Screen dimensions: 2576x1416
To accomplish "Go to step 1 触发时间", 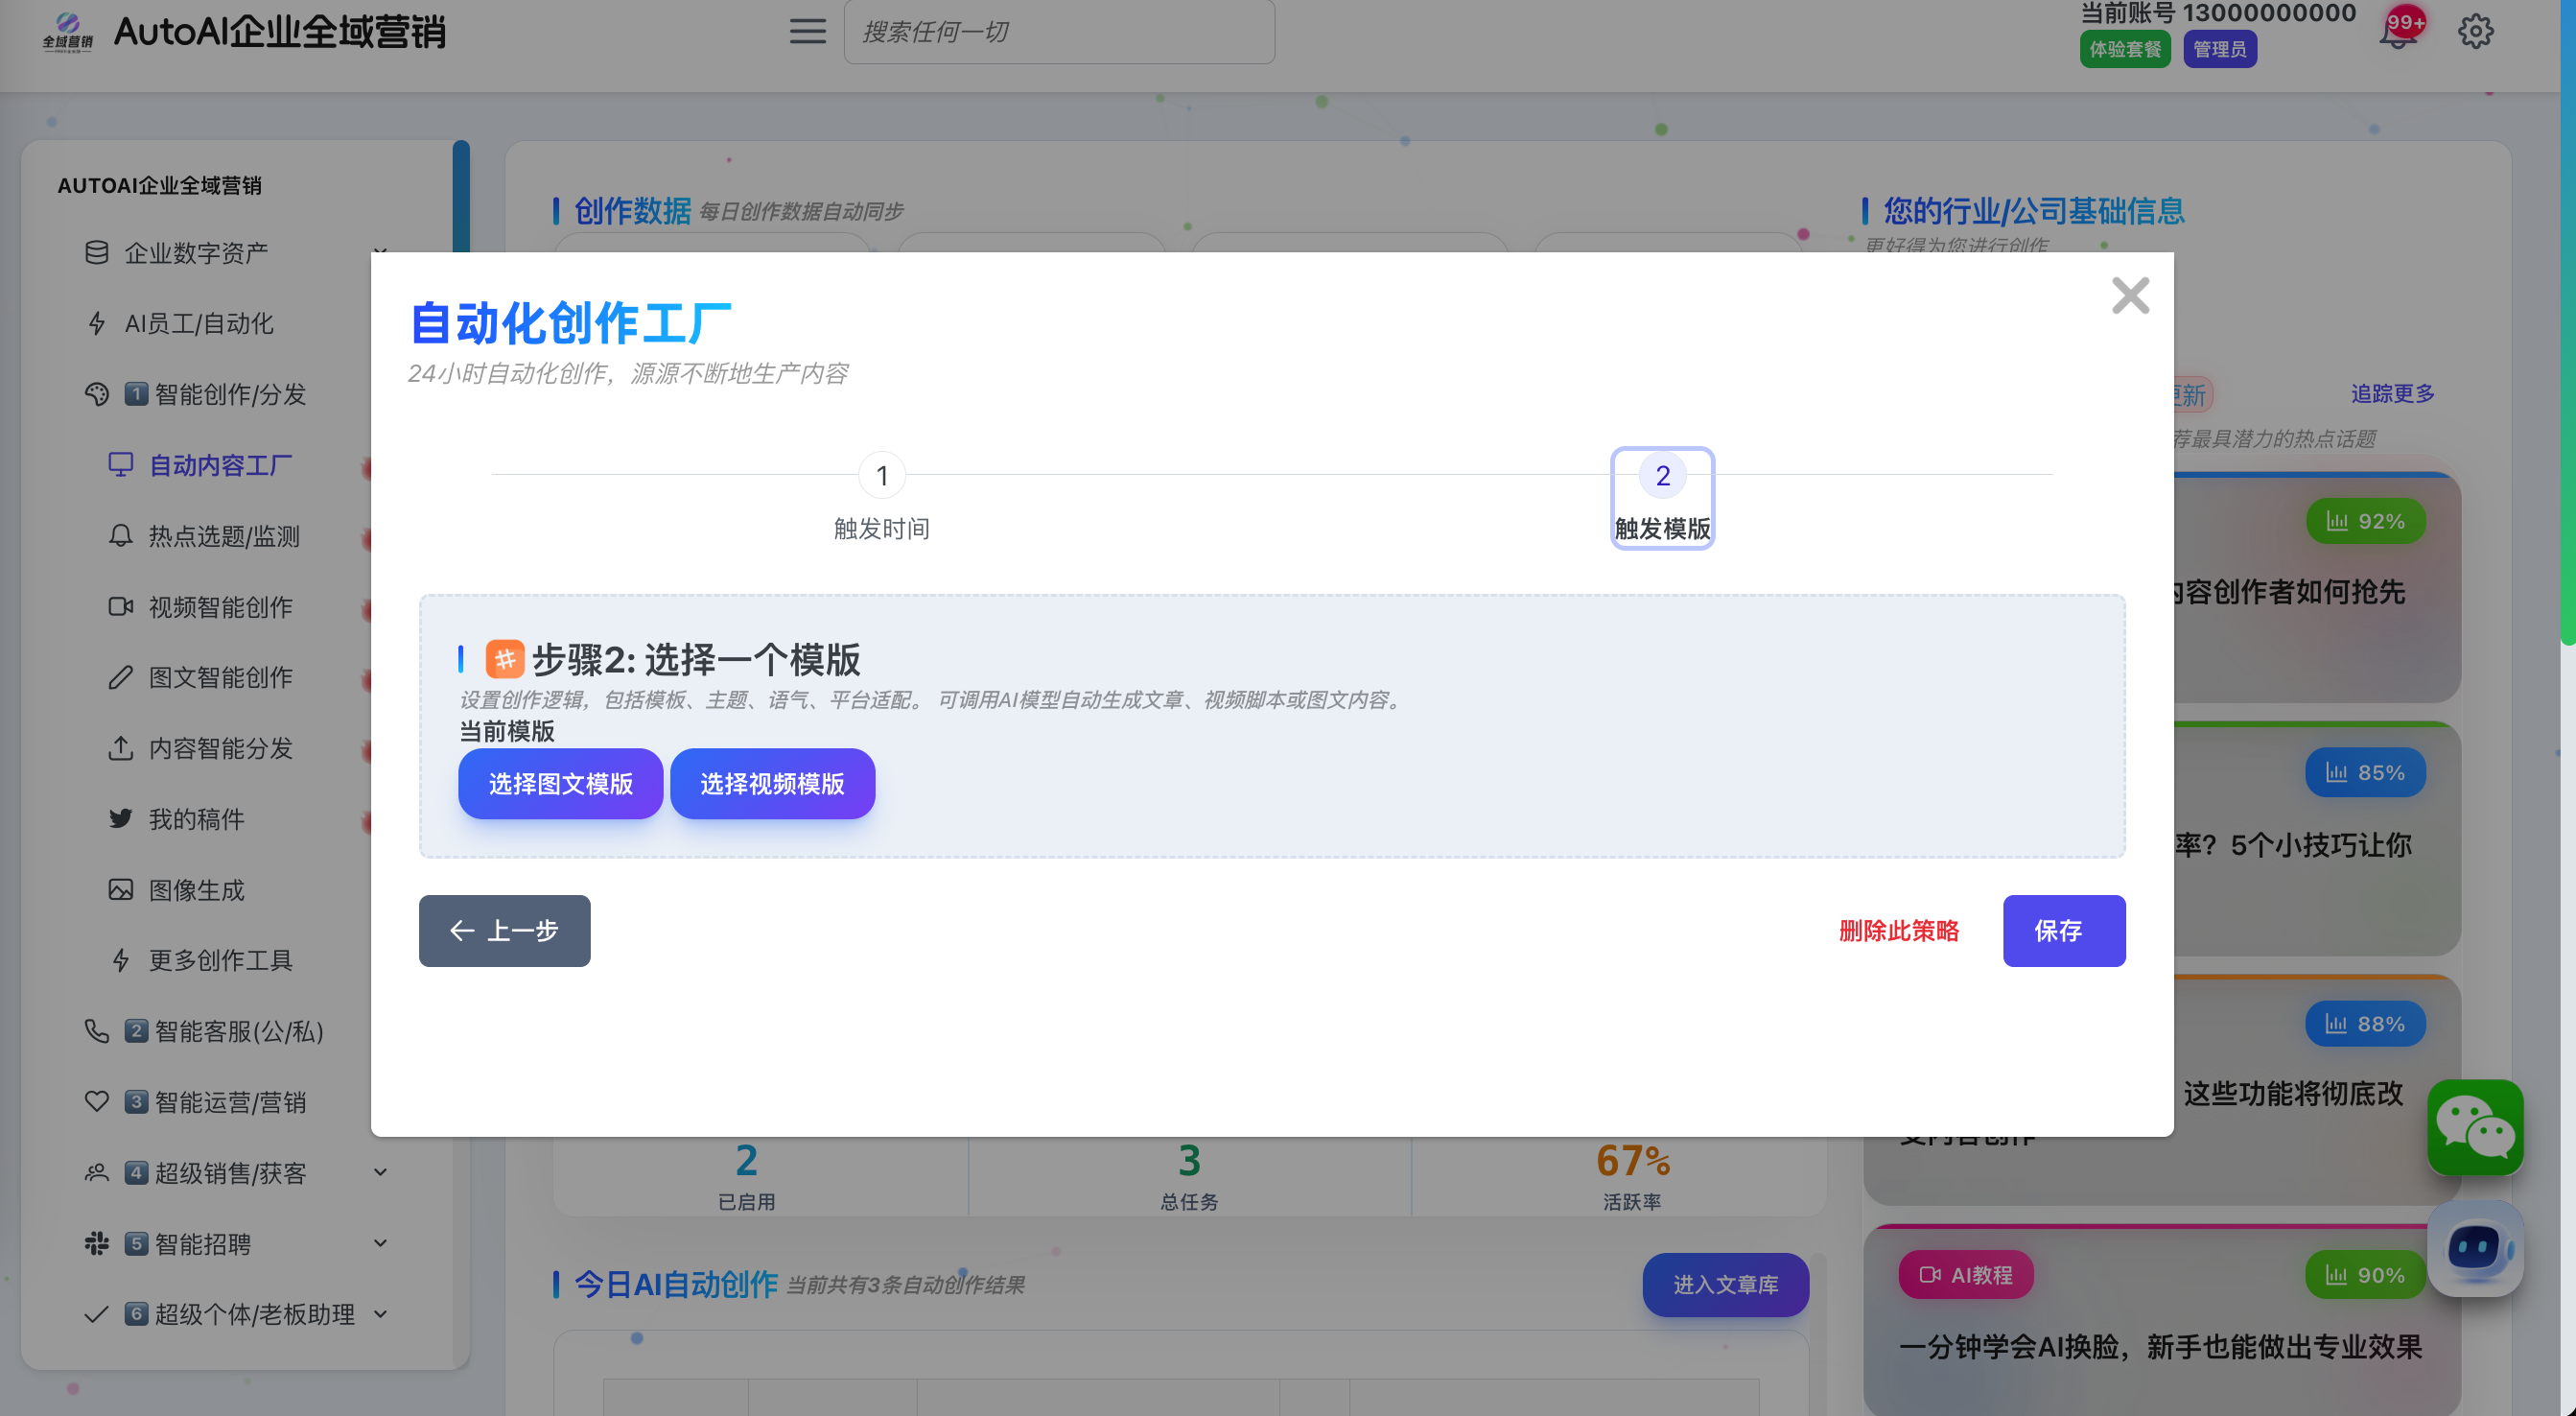I will [x=882, y=476].
